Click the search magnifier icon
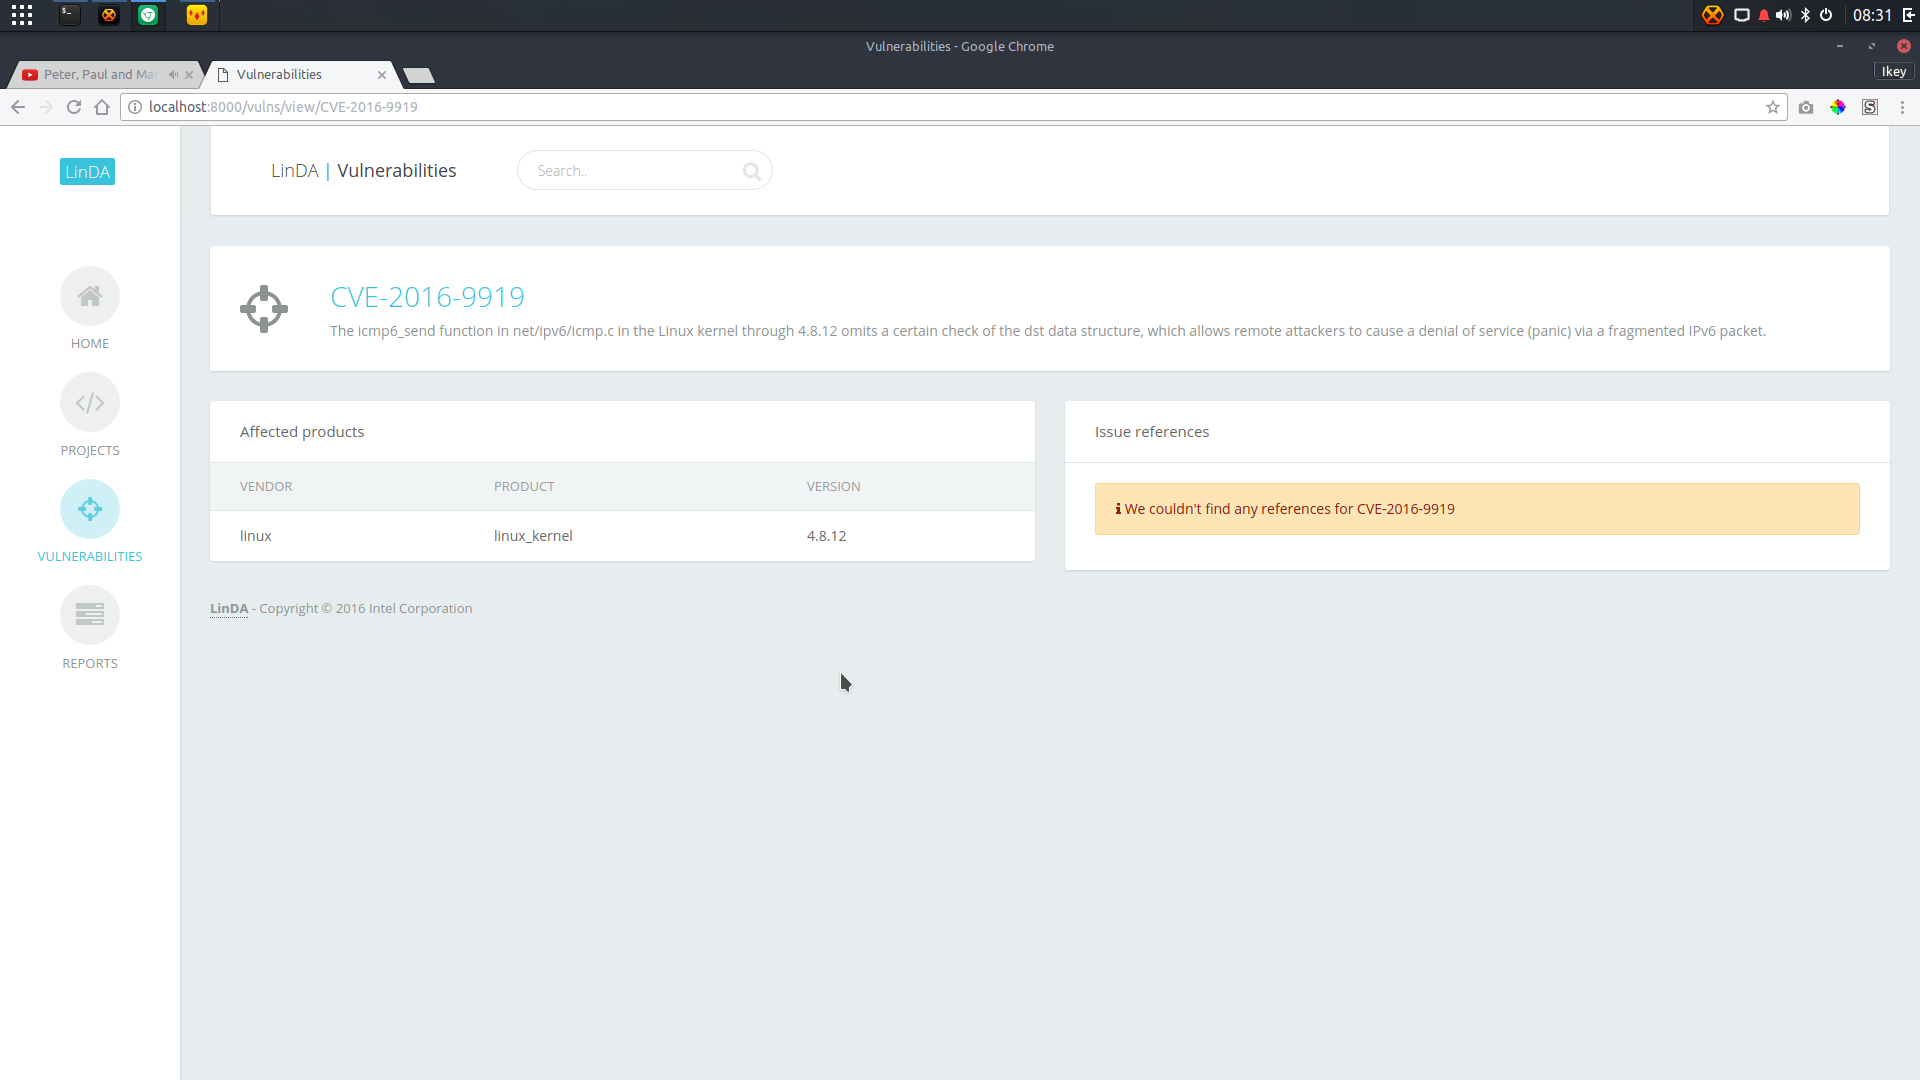The height and width of the screenshot is (1080, 1920). 752,171
